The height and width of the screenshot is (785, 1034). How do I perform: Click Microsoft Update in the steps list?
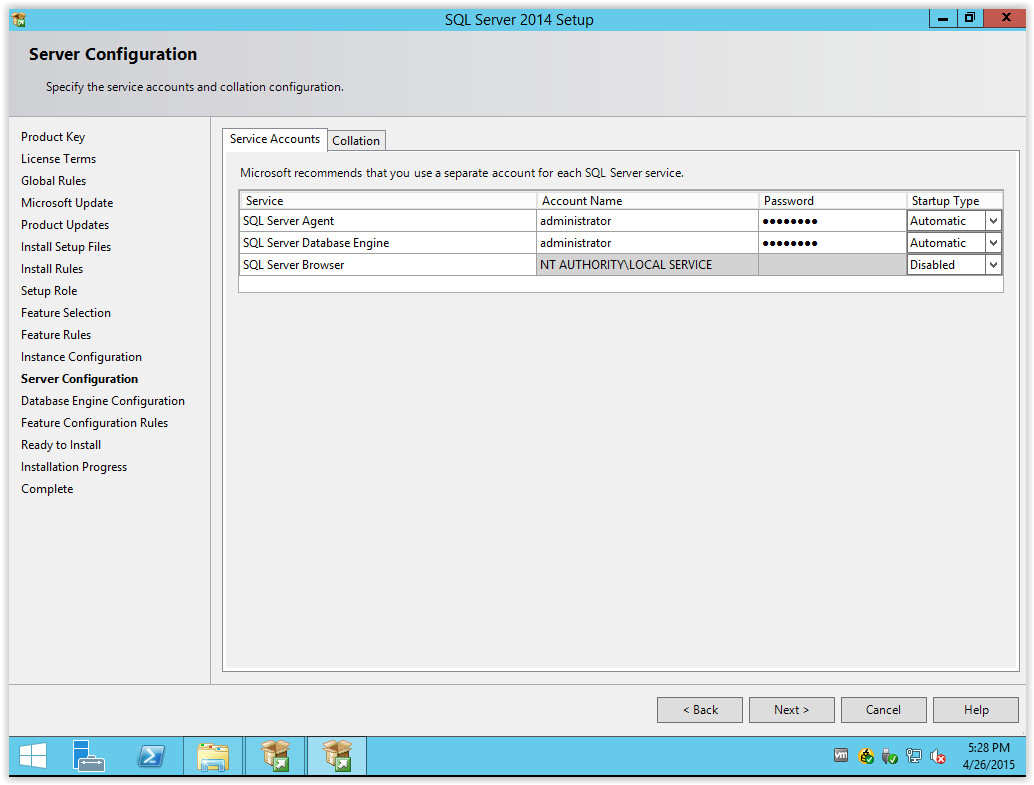[67, 203]
